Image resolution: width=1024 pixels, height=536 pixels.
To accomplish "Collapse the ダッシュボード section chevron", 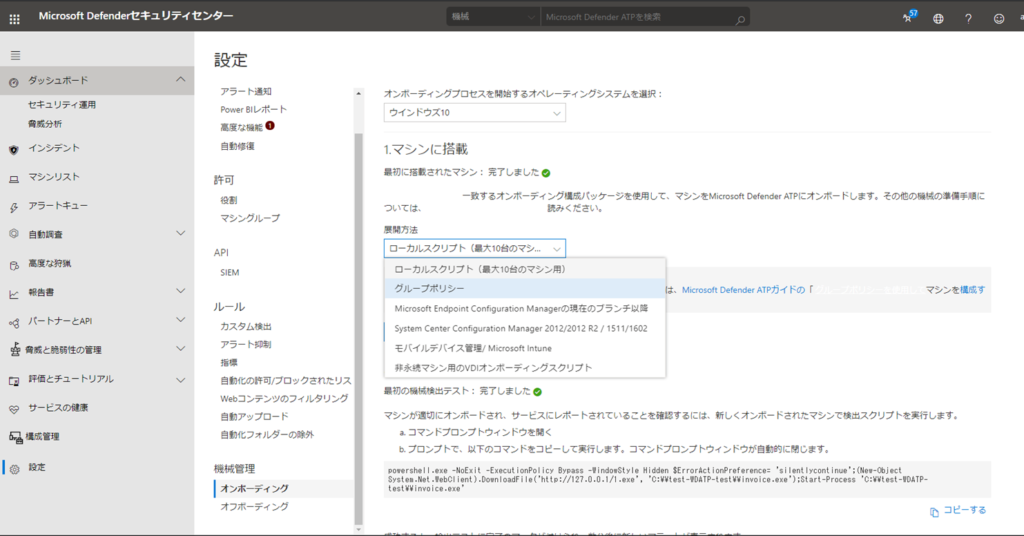I will [x=180, y=80].
